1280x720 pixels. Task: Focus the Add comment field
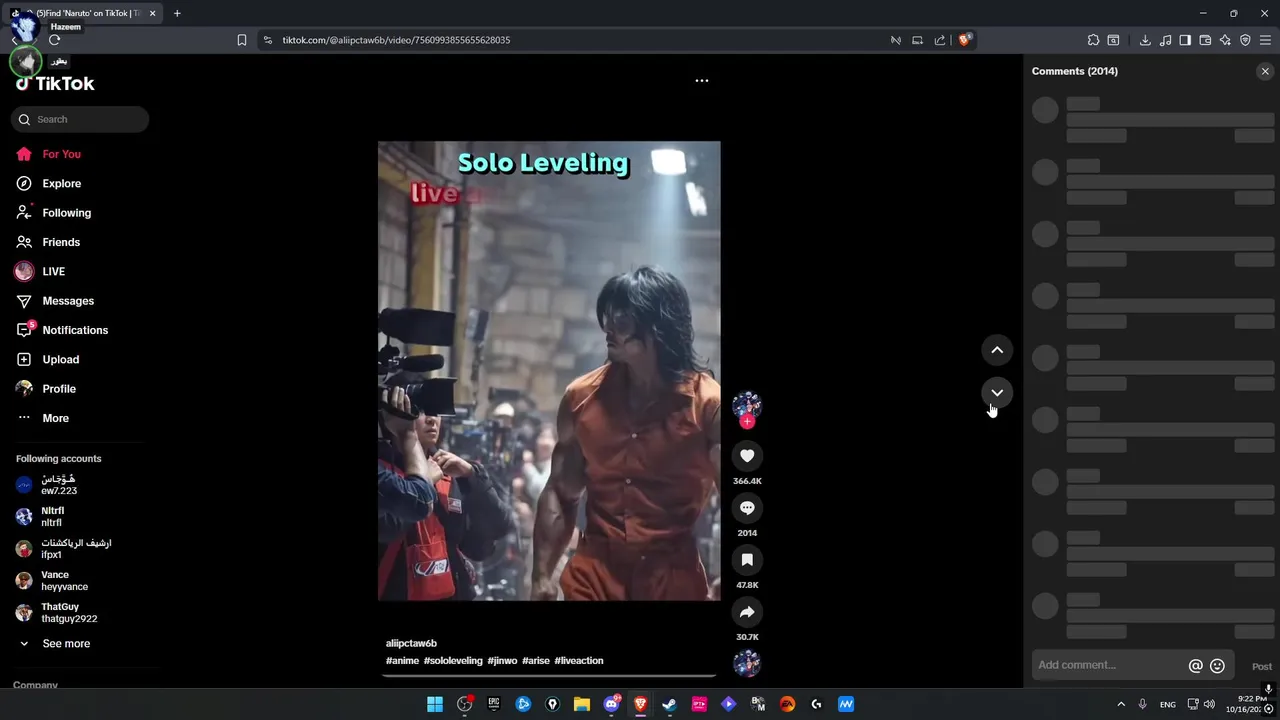(x=1110, y=665)
